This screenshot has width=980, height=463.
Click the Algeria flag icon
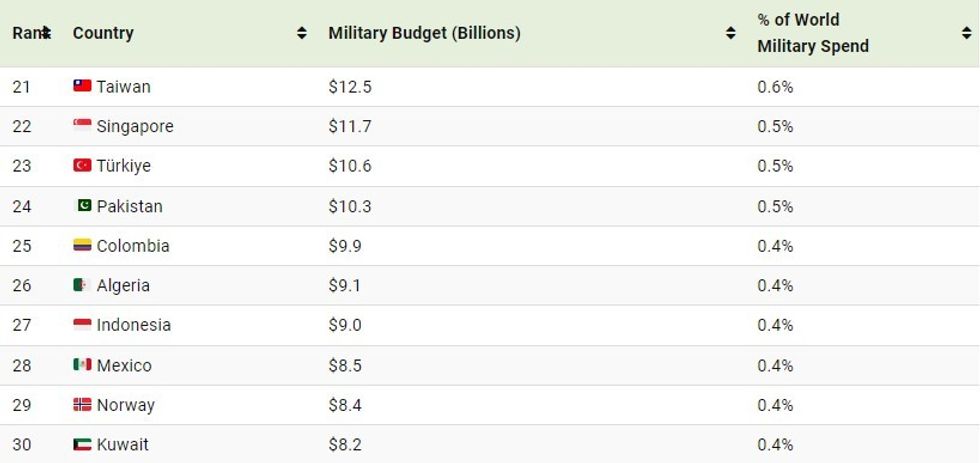pyautogui.click(x=82, y=285)
